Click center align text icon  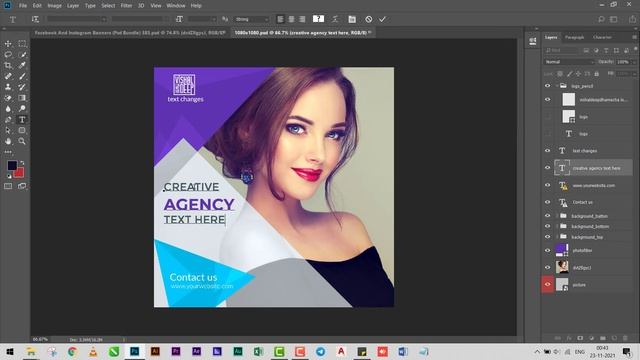(x=291, y=19)
